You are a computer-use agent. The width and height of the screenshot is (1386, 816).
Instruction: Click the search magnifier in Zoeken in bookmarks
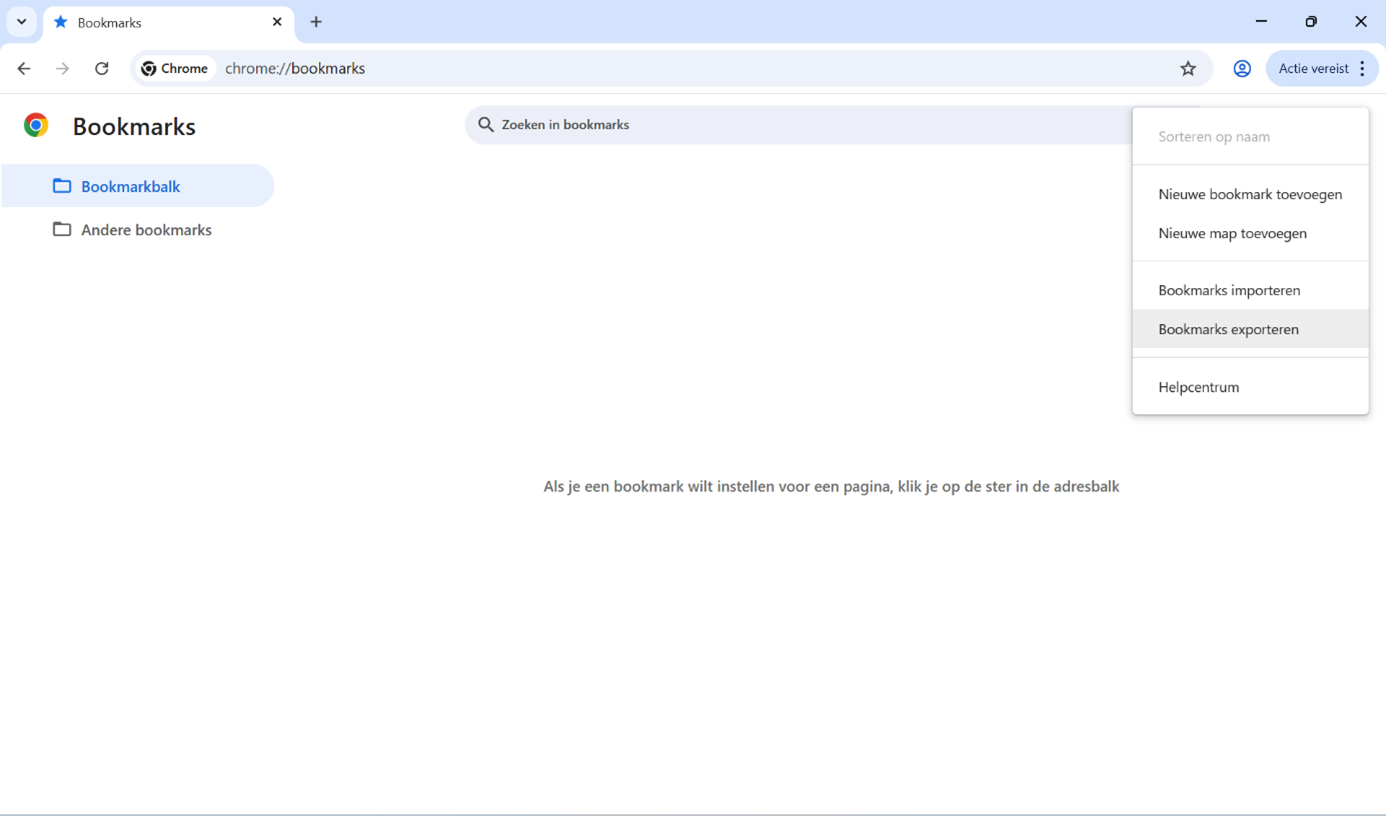click(486, 124)
